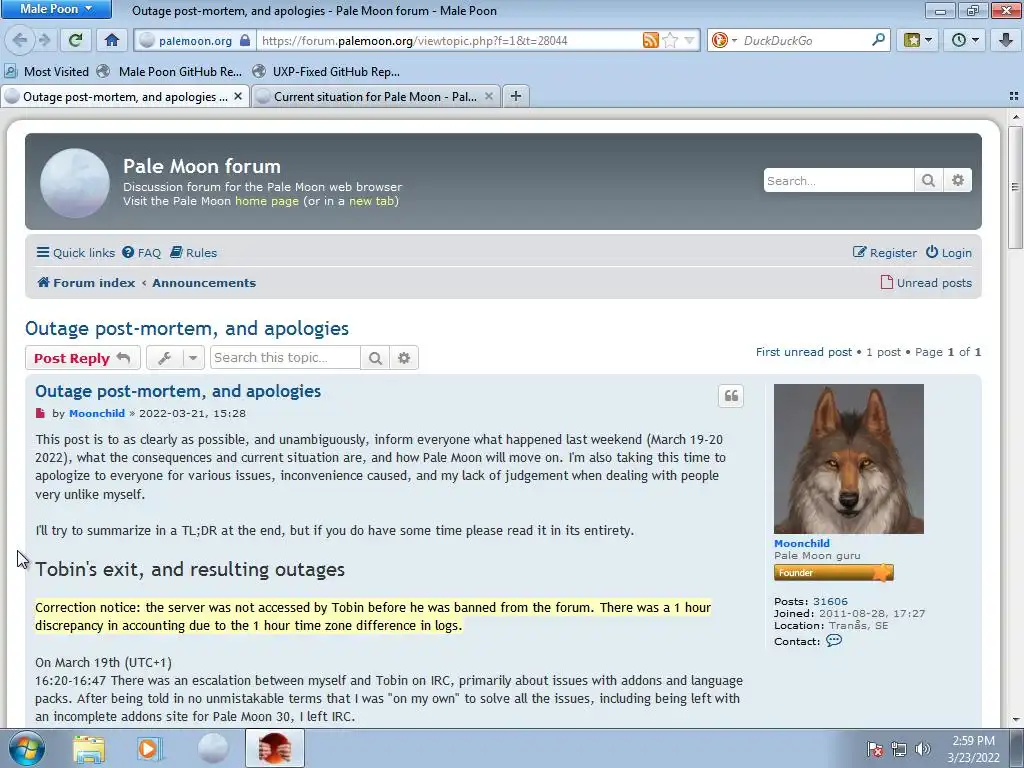Focus the forum Search field
This screenshot has height=768, width=1024.
pyautogui.click(x=839, y=180)
